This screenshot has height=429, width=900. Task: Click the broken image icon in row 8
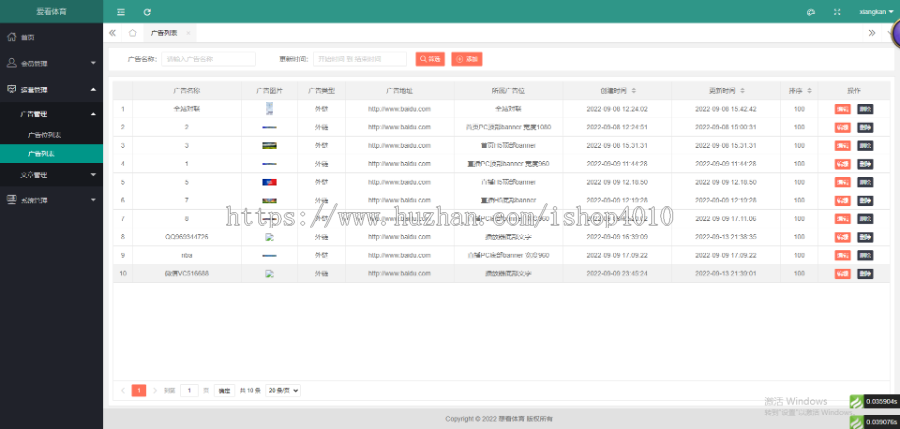269,237
